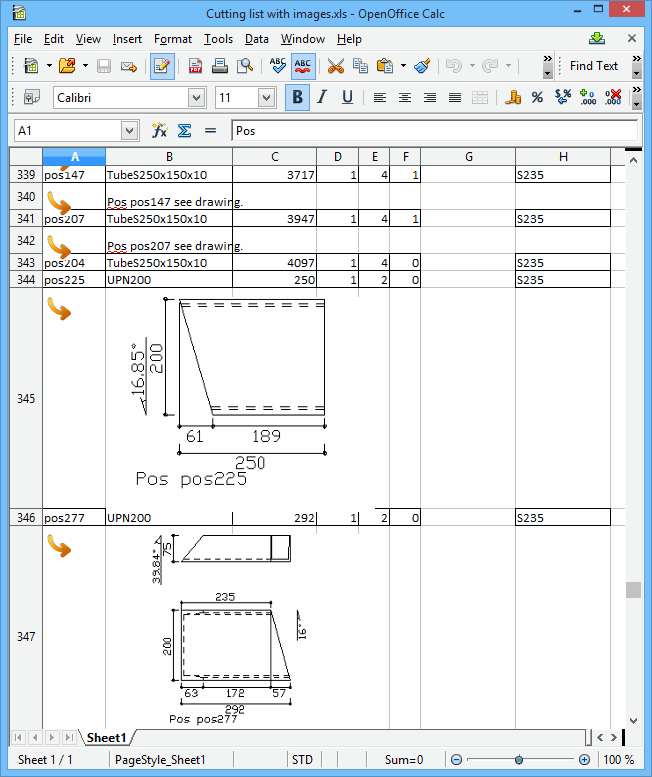Screen dimensions: 652x777
Task: Click the Find Text button
Action: tap(594, 66)
